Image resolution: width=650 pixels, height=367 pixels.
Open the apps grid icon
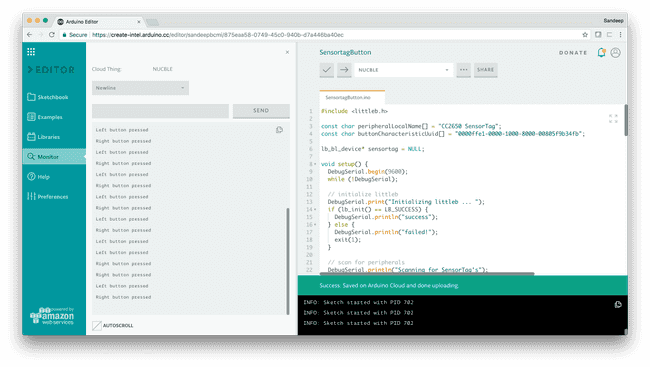point(31,51)
